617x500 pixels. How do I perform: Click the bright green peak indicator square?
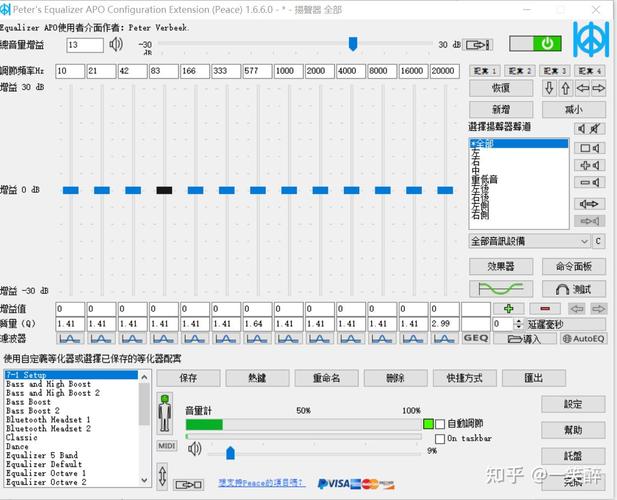[x=428, y=424]
